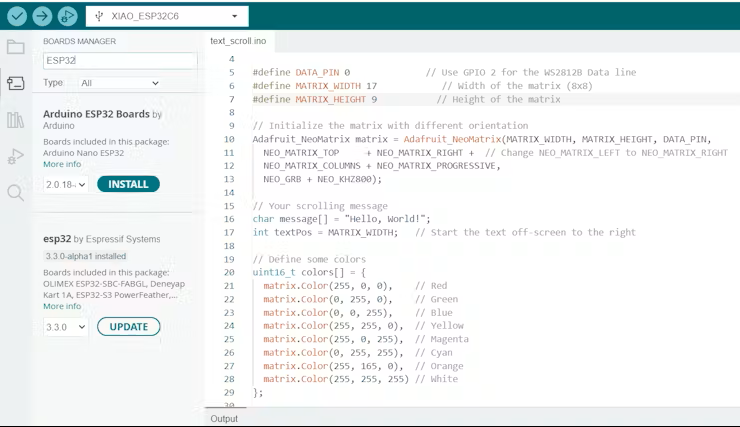Click the matrix.Color line commented Magenta
The image size is (740, 427).
tap(366, 339)
